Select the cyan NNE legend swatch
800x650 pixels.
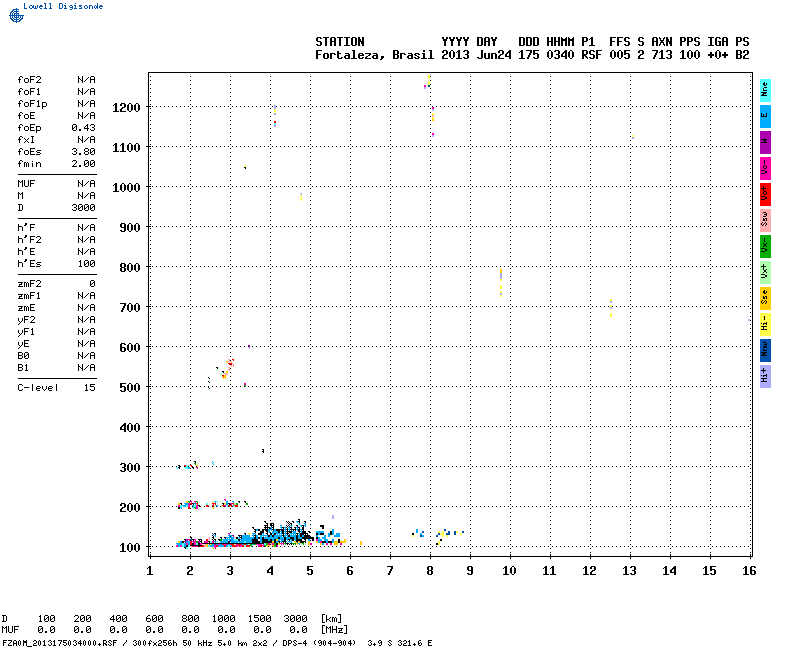765,89
